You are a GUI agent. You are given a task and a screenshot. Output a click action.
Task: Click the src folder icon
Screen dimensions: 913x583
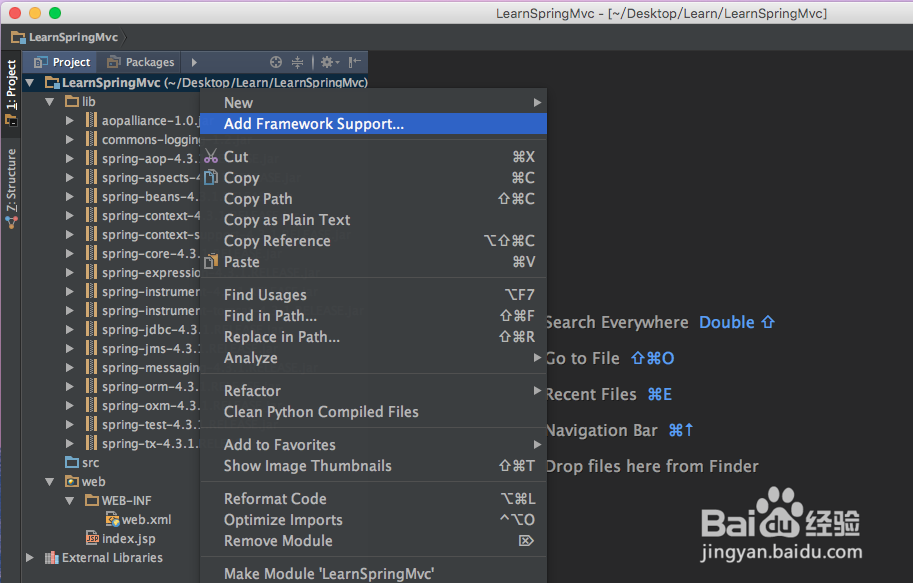point(72,462)
